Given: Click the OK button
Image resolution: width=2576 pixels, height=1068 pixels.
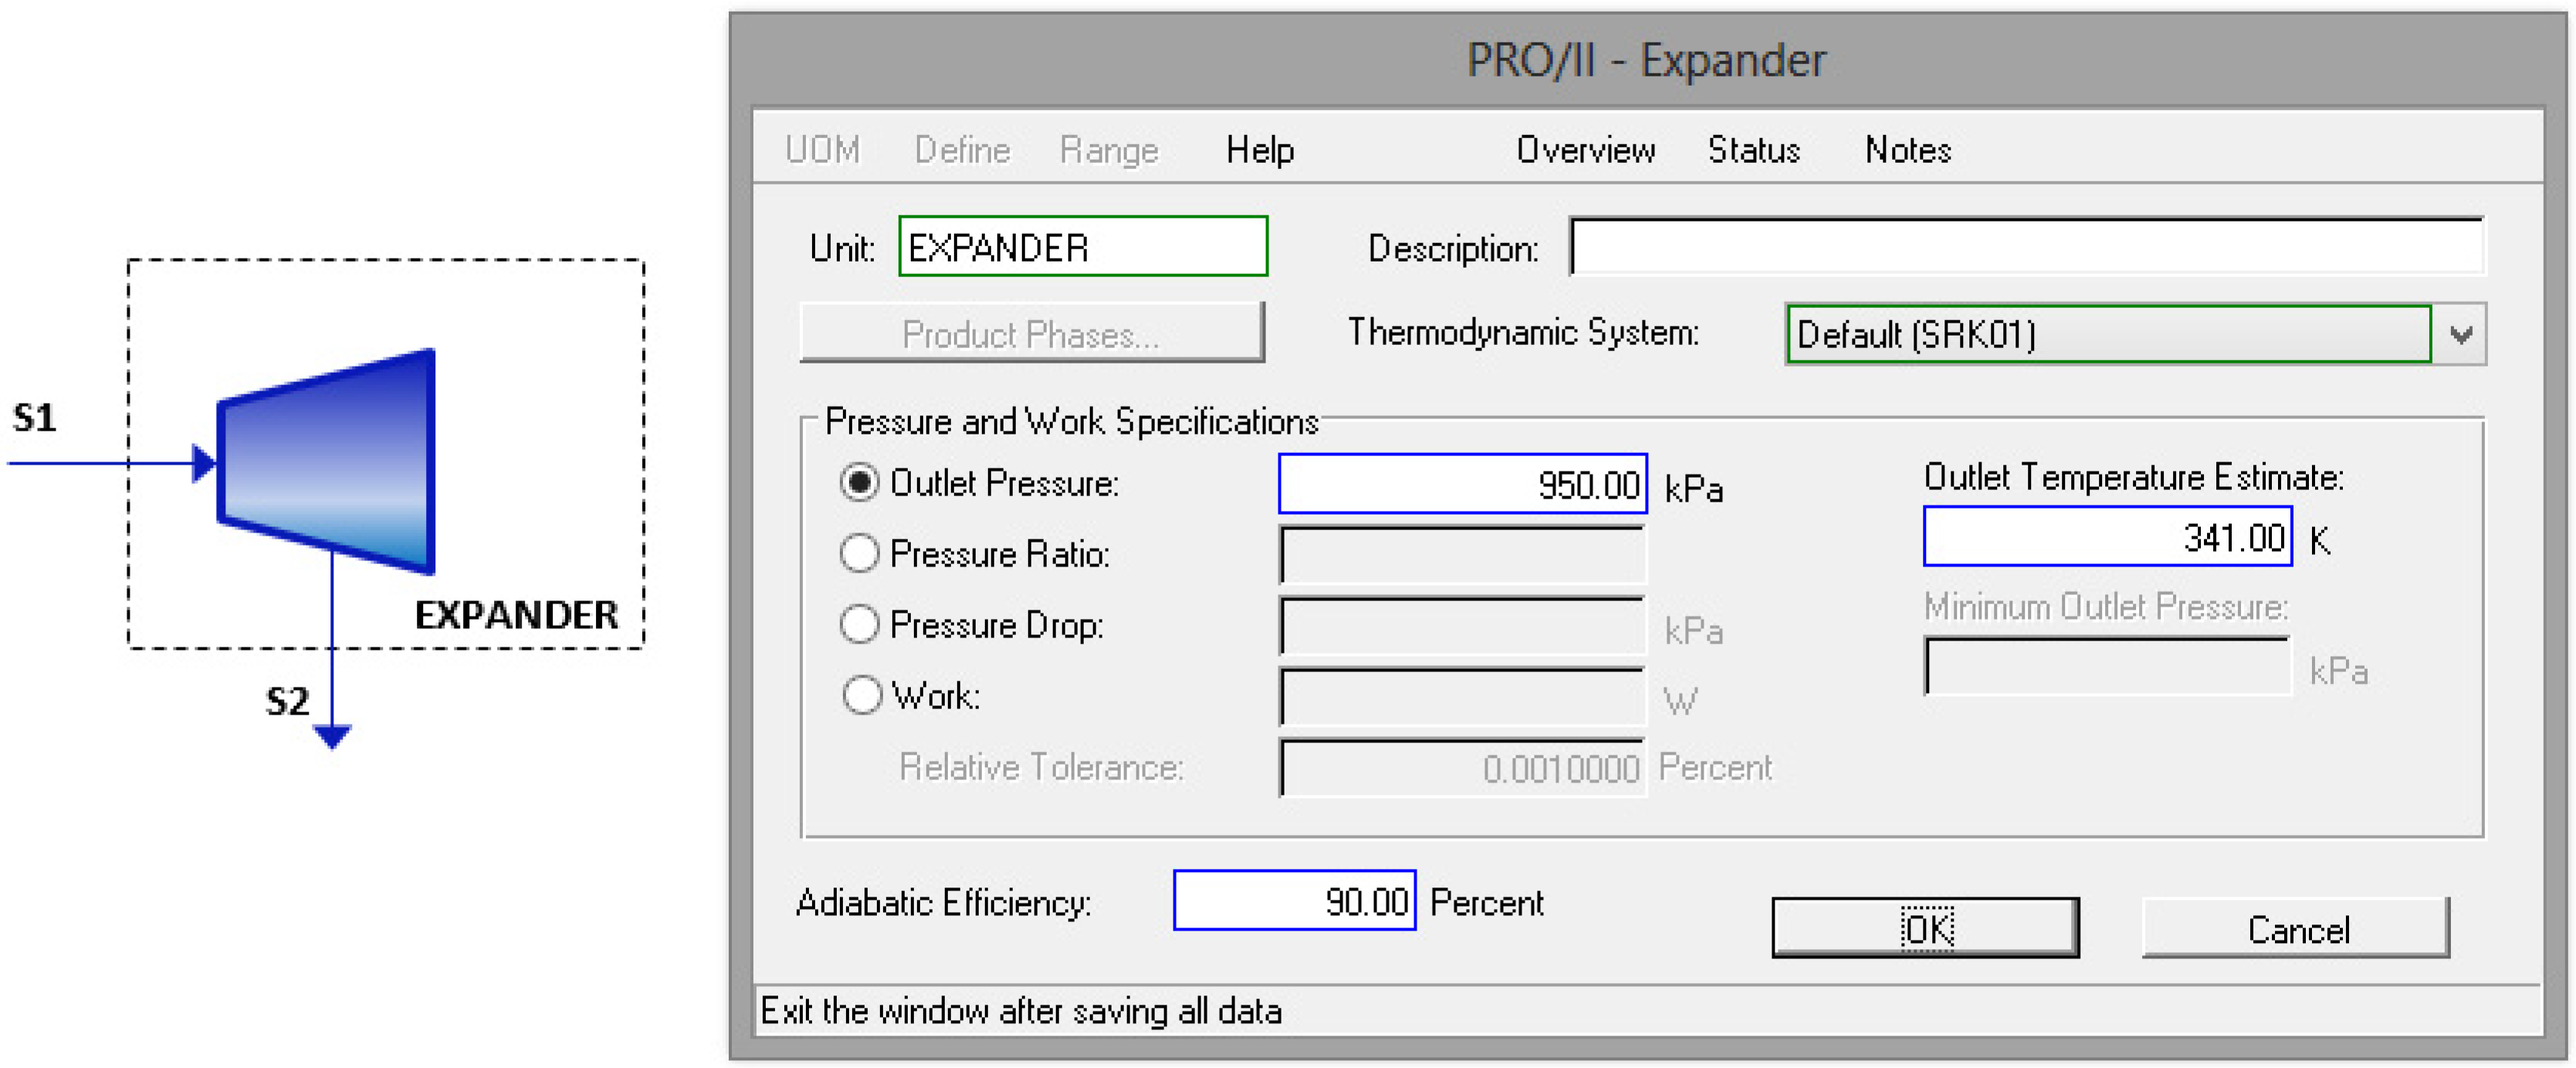Looking at the screenshot, I should (x=1926, y=929).
